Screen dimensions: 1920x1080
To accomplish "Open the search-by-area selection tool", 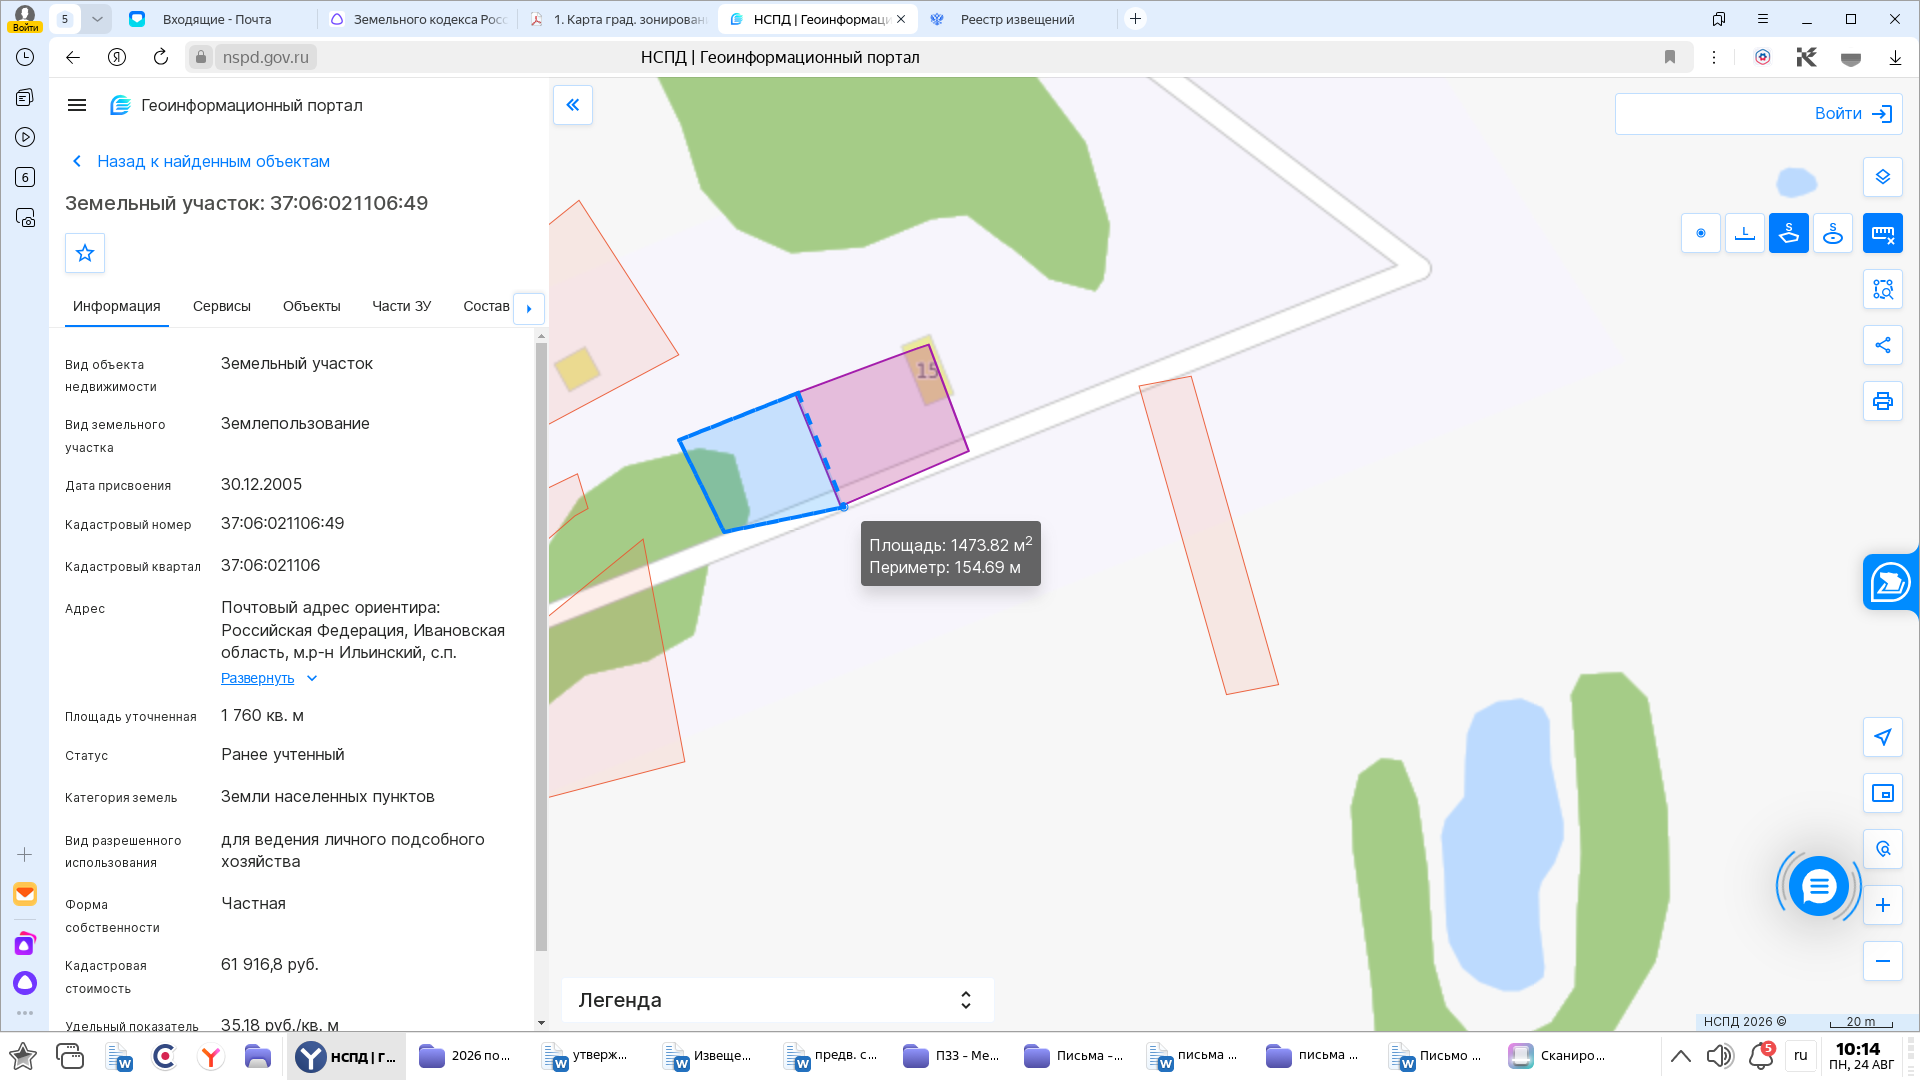I will [1883, 289].
